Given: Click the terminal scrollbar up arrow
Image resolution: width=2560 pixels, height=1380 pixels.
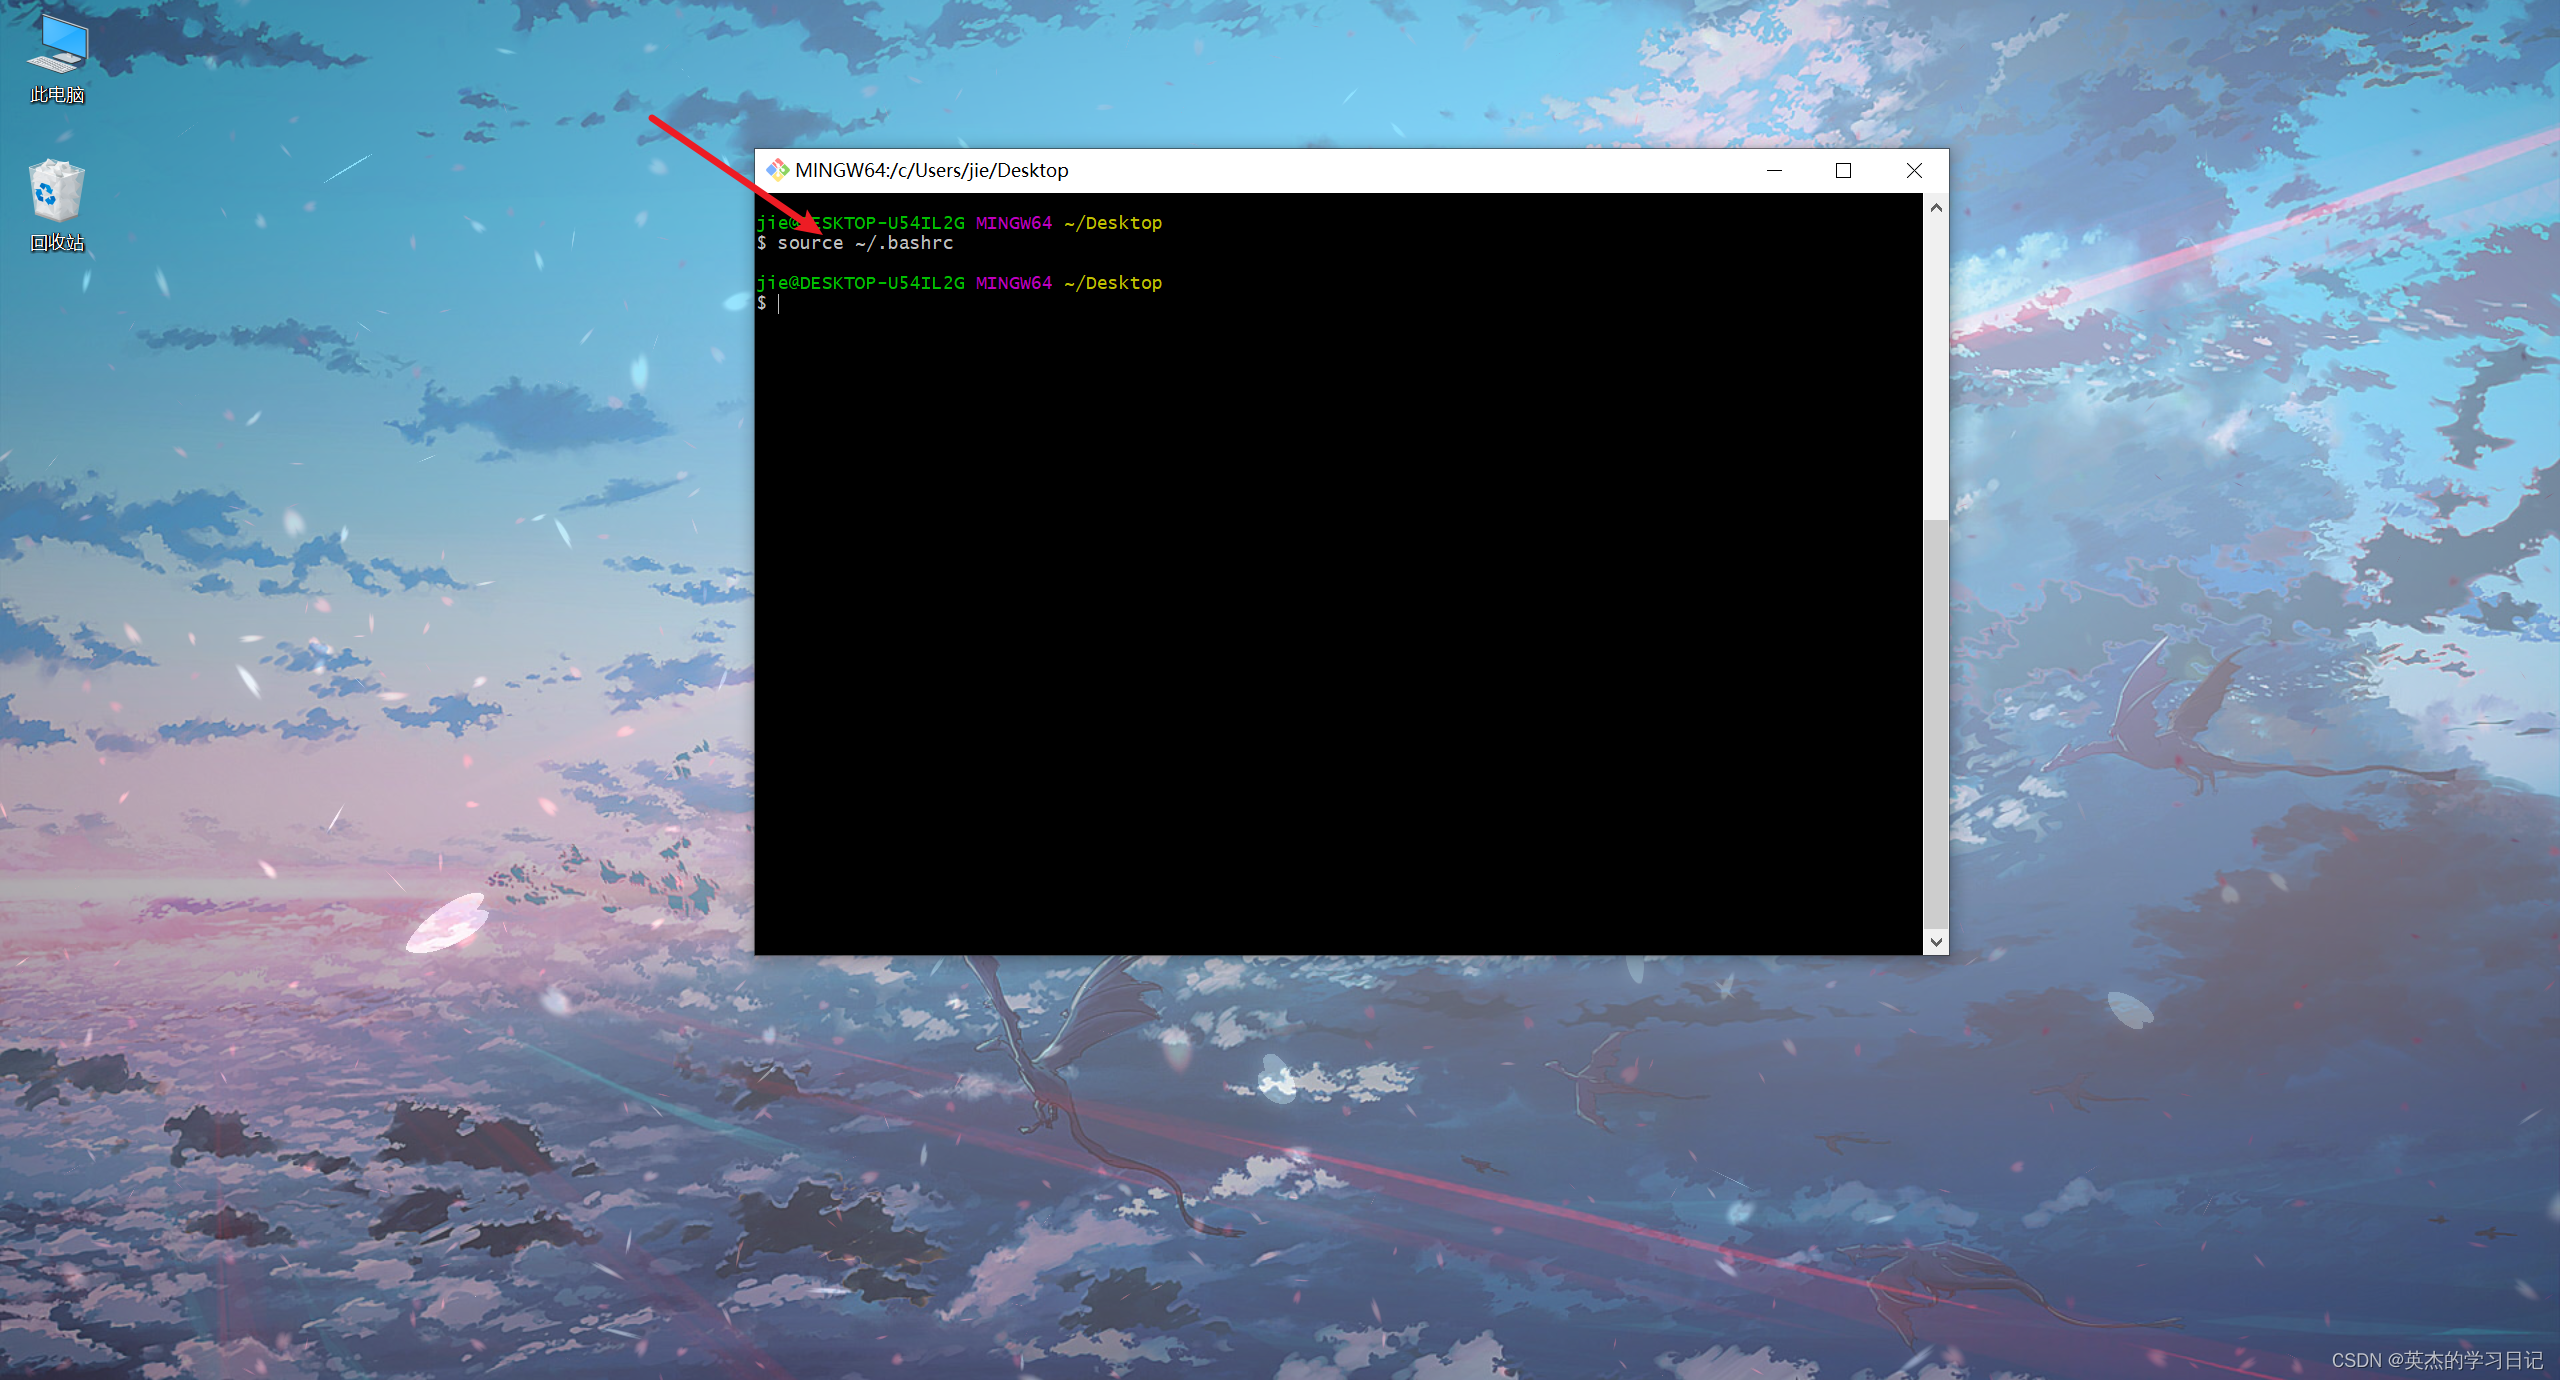Looking at the screenshot, I should pos(1935,208).
